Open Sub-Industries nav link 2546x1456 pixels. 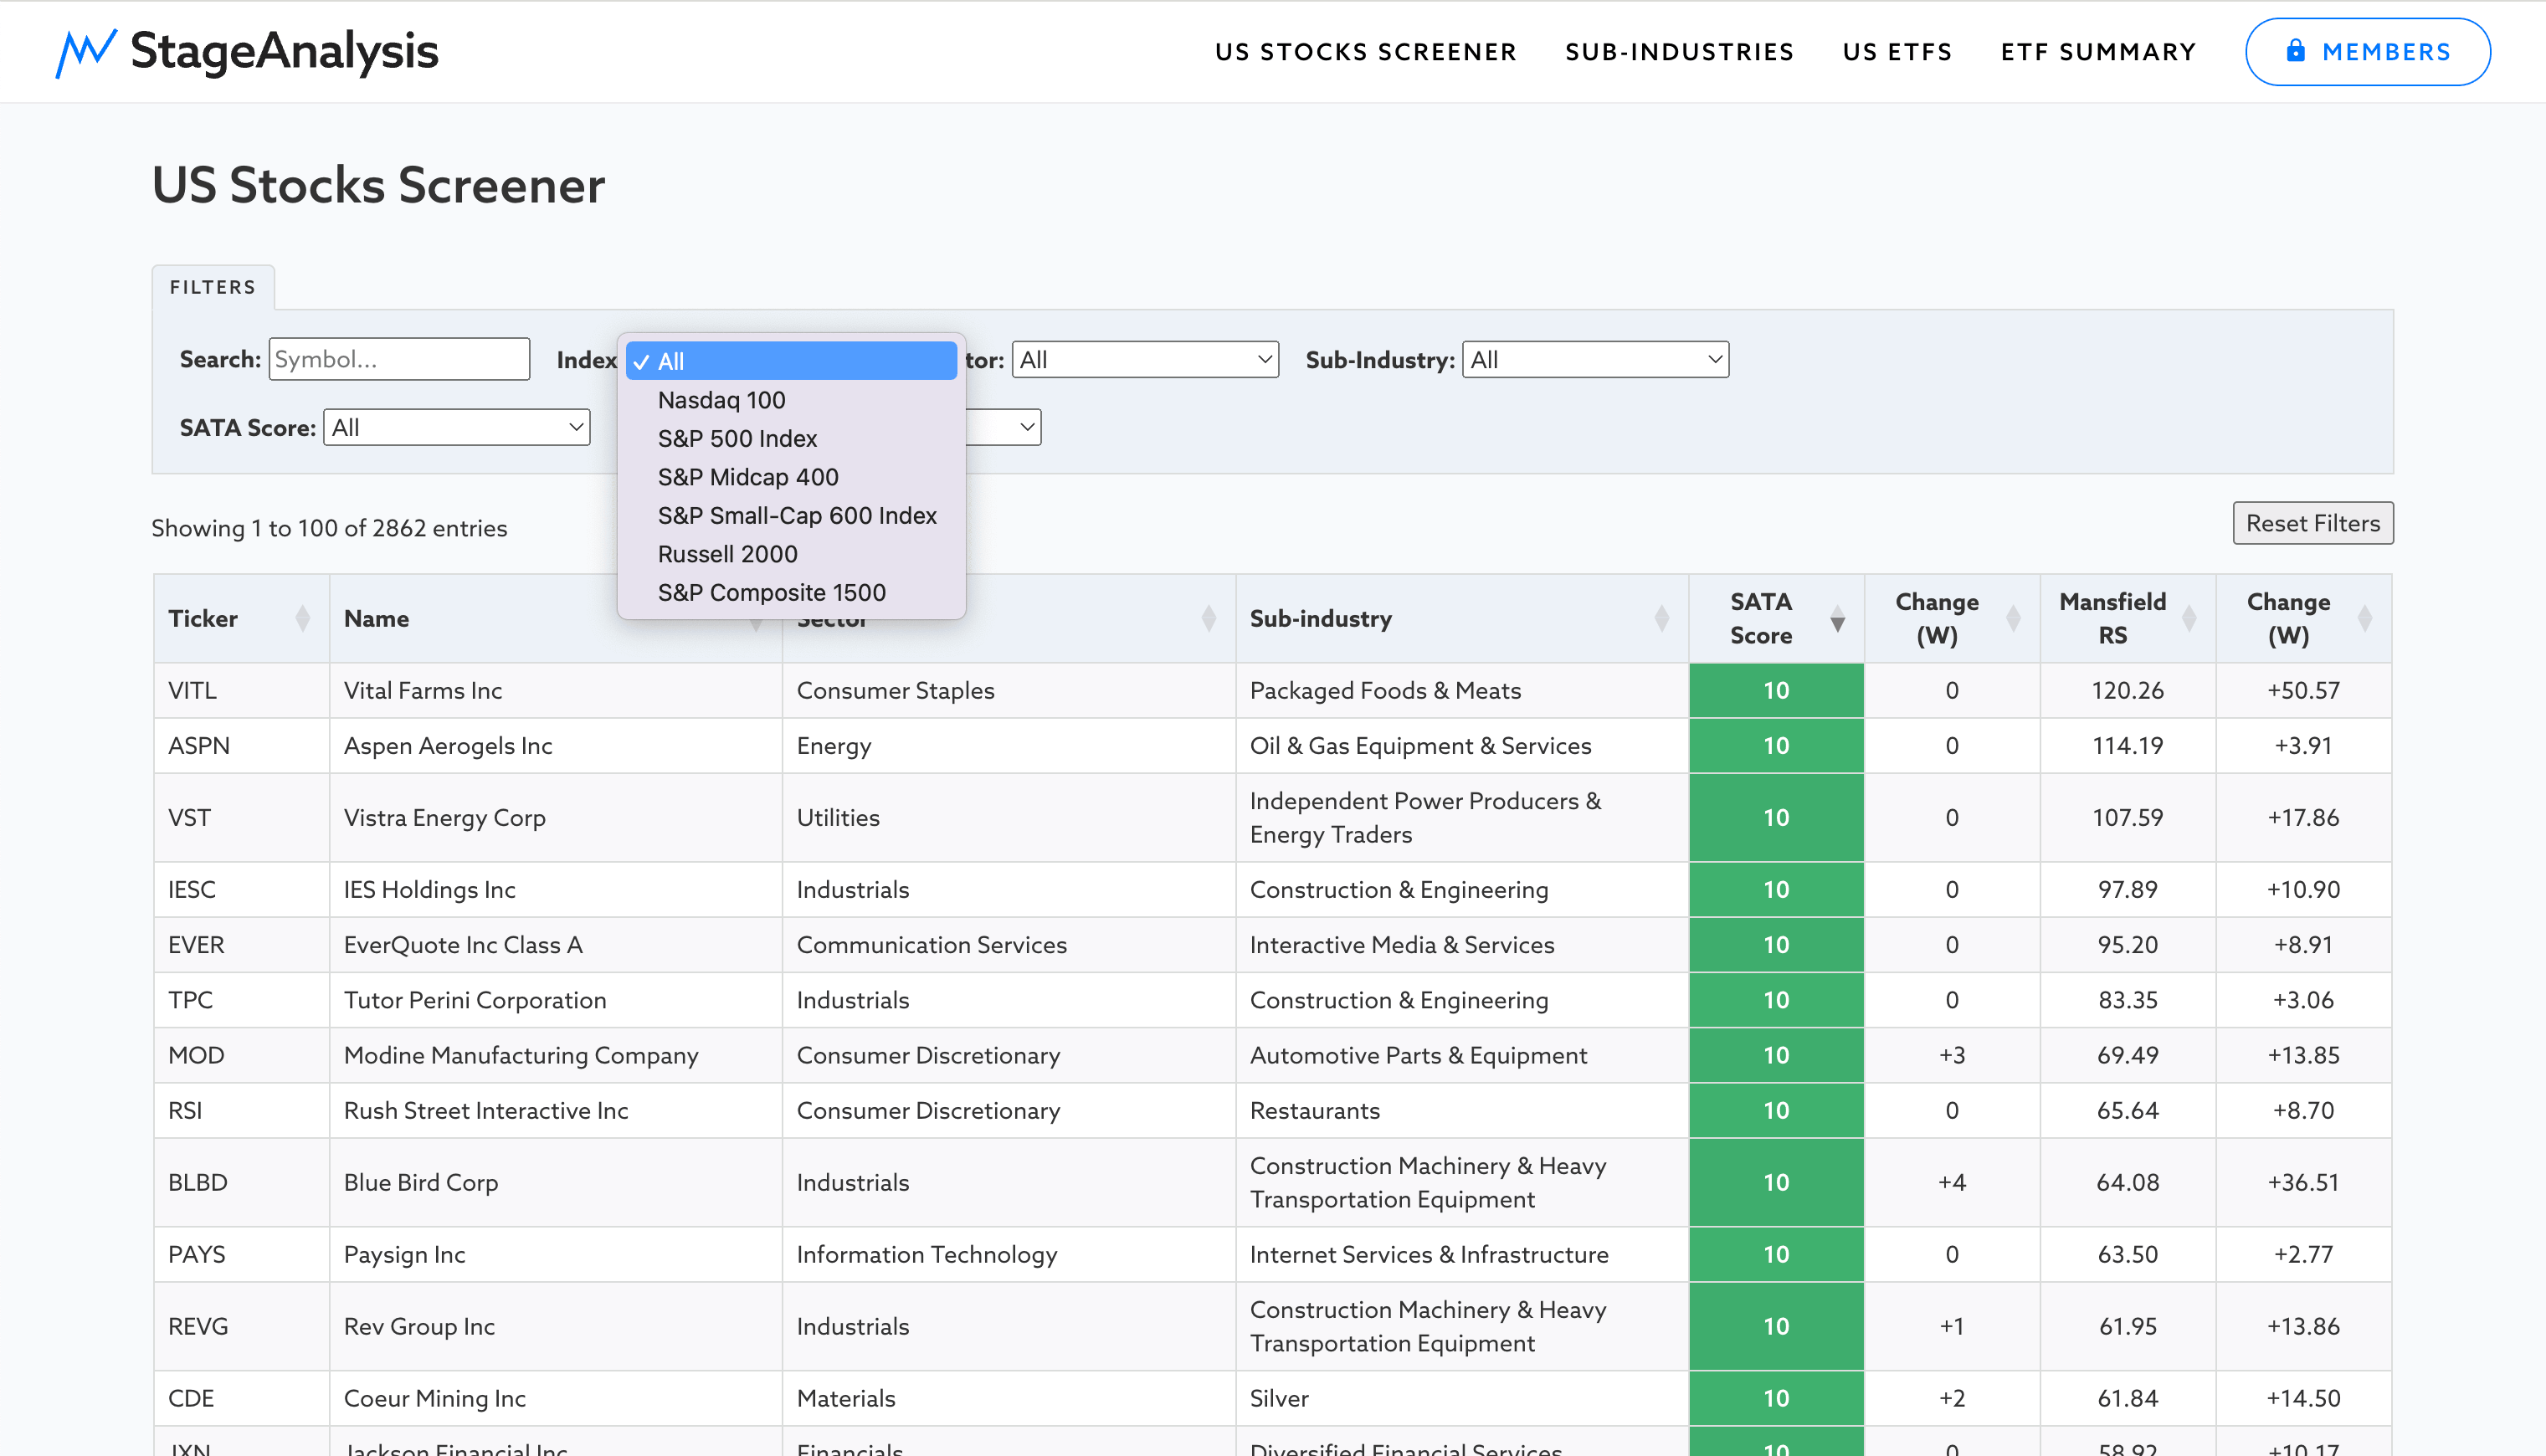[1680, 52]
